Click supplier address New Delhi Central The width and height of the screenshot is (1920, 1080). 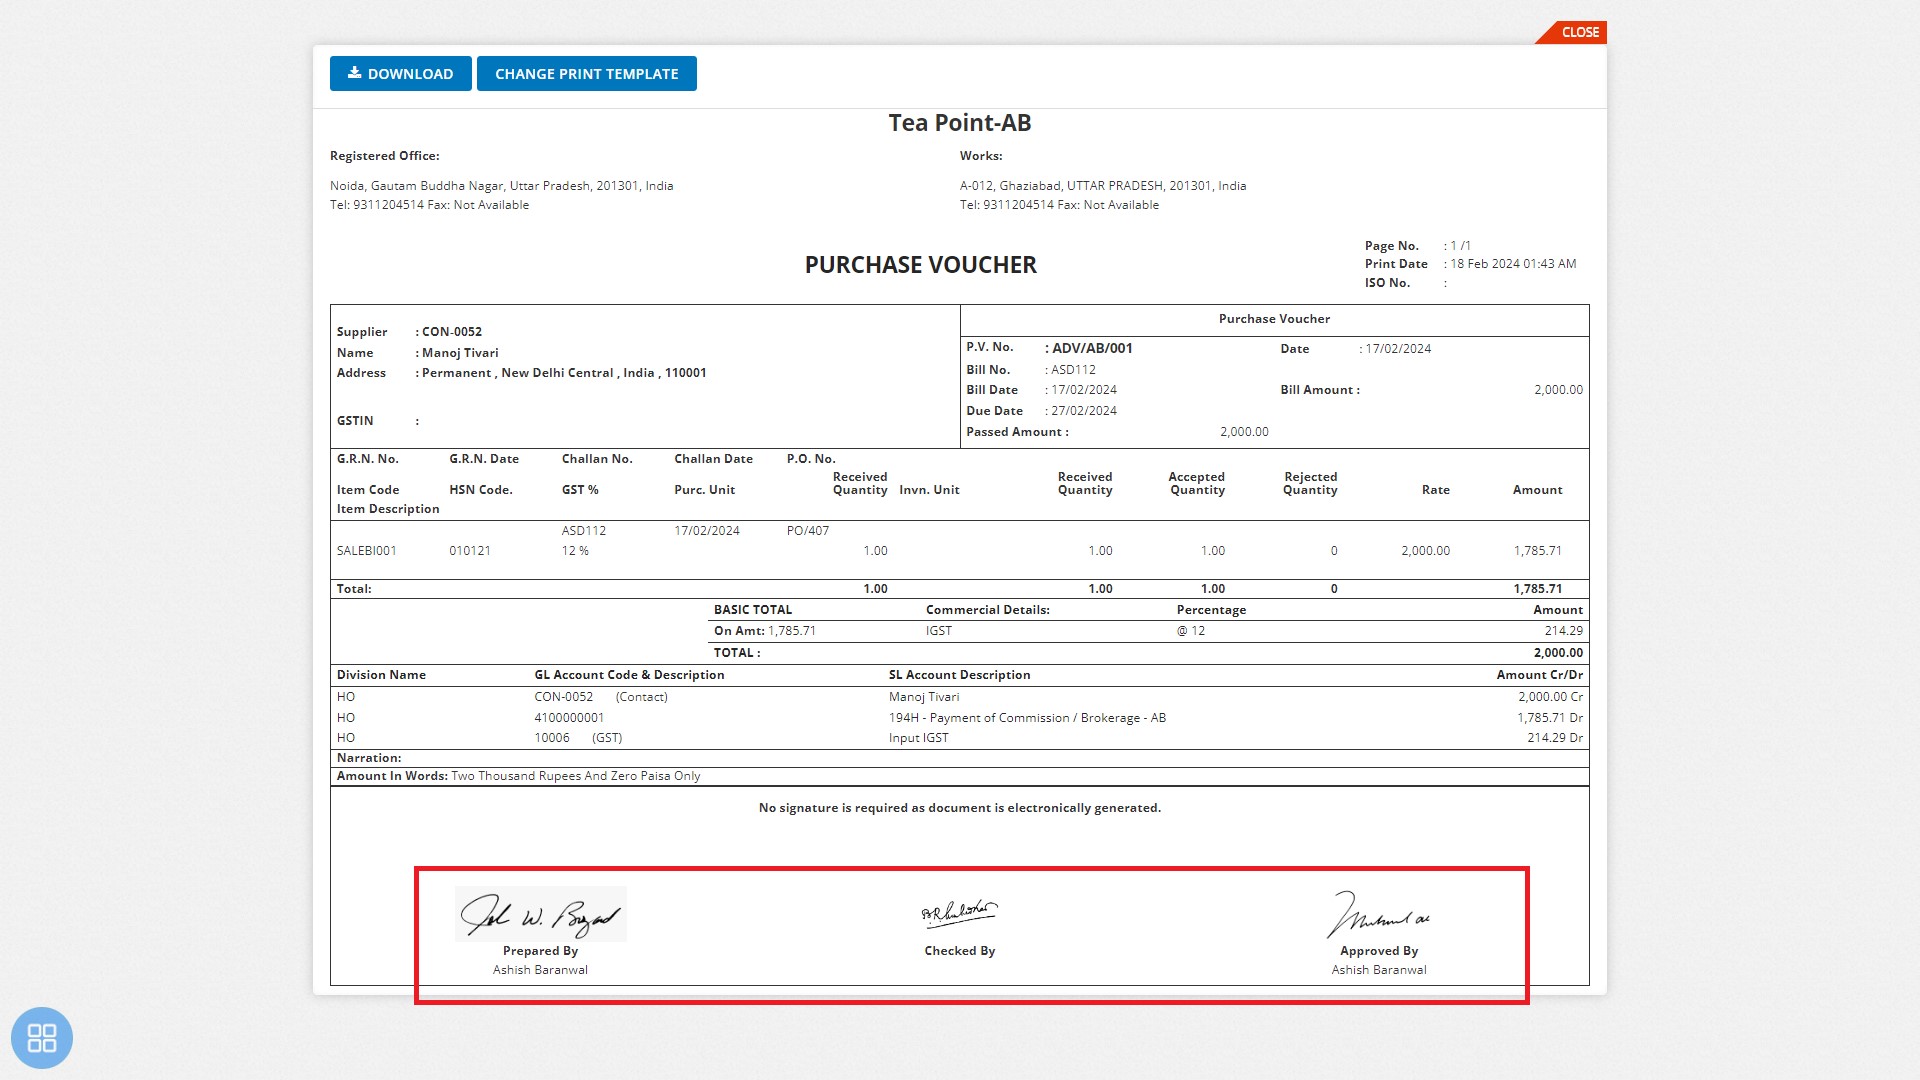click(x=564, y=373)
